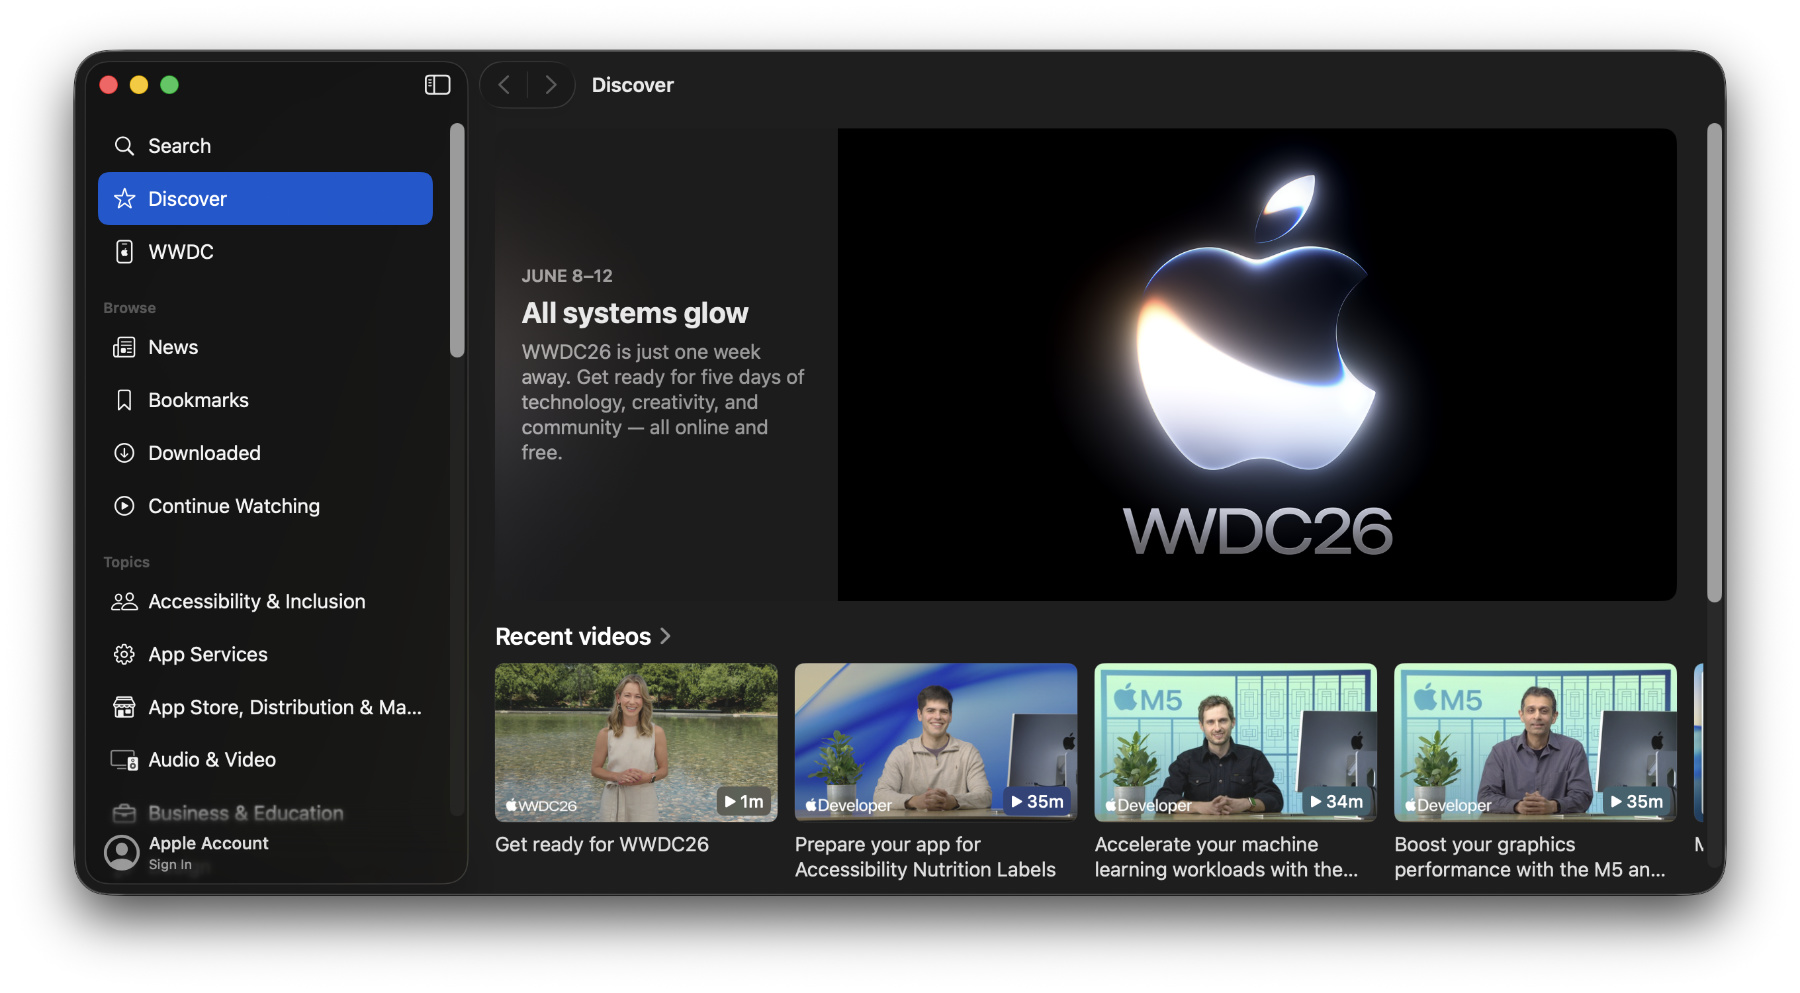Screen dimensions: 1800x993
Task: Click the Discover star icon
Action: 124,199
